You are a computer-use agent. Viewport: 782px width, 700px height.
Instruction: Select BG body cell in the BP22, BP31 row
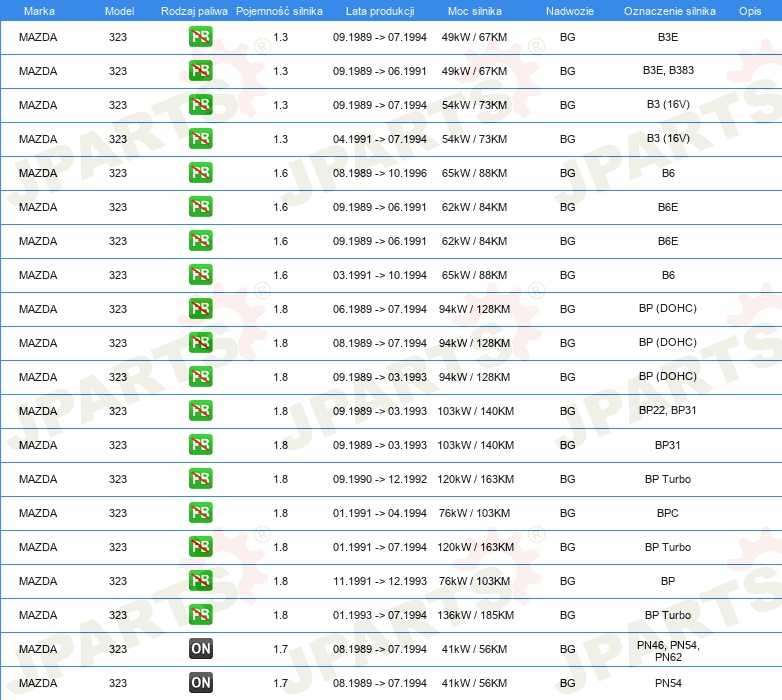568,411
